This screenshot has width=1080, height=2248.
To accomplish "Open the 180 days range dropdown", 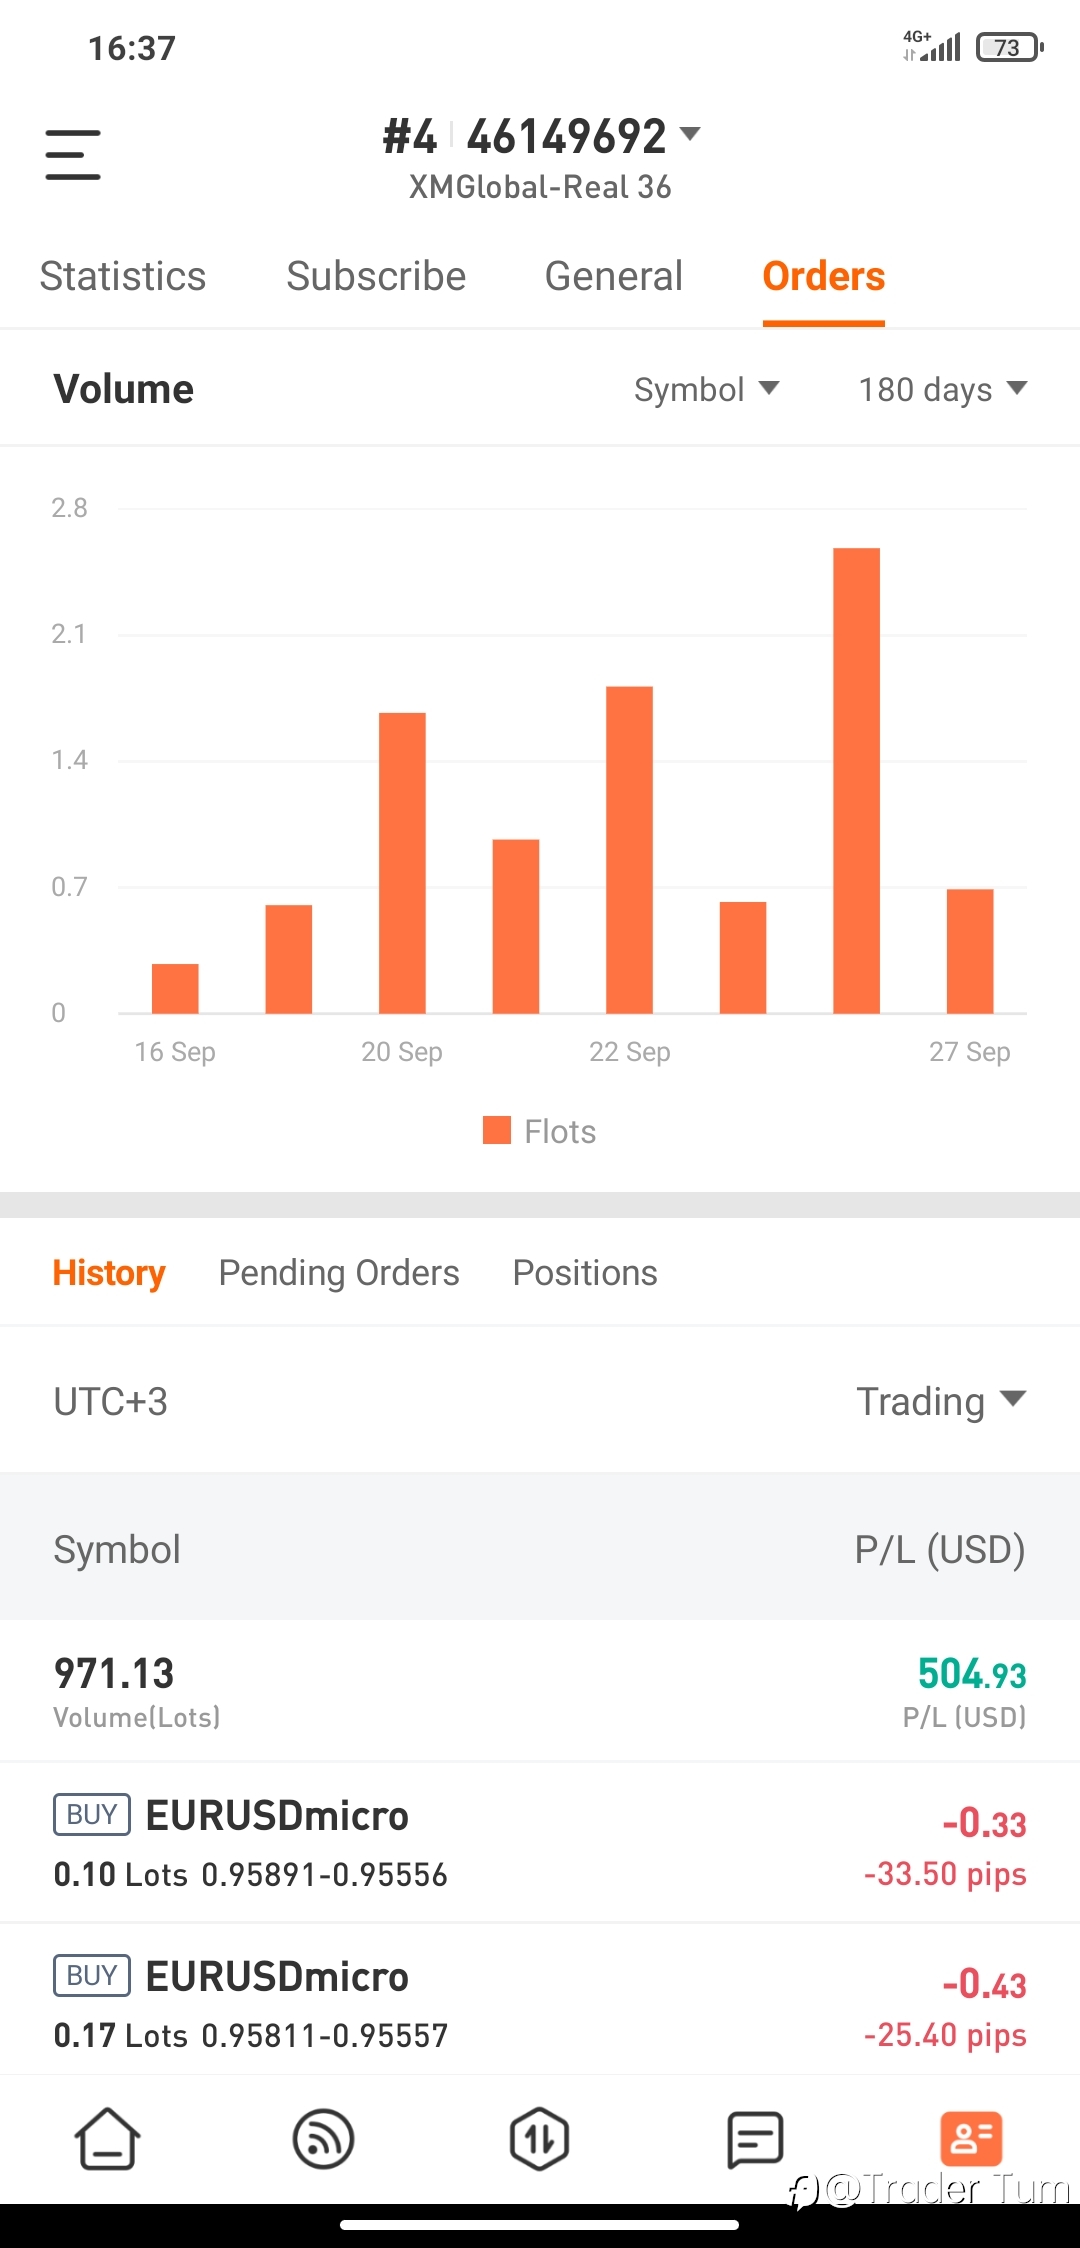I will [943, 389].
